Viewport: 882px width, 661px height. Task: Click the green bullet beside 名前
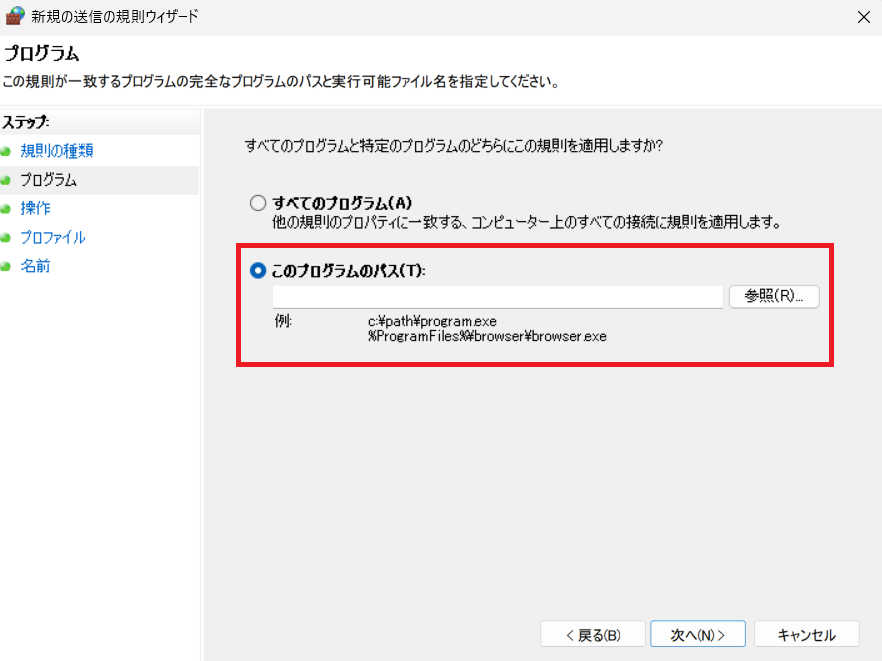coord(6,267)
